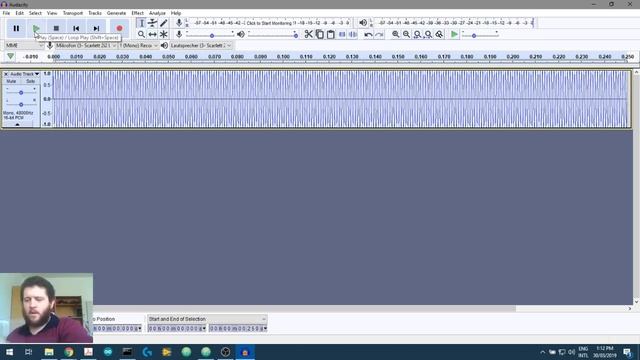This screenshot has height=360, width=640.
Task: Skip to start of track
Action: tap(76, 28)
